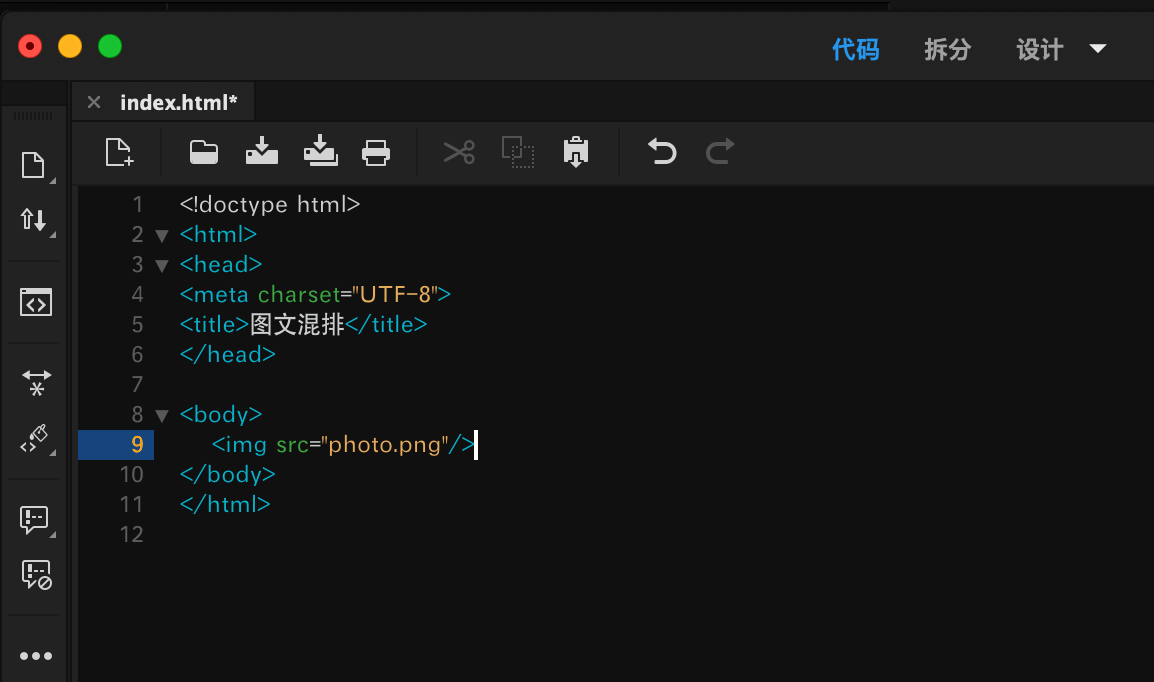
Task: Click the </html> closing tag
Action: click(225, 504)
